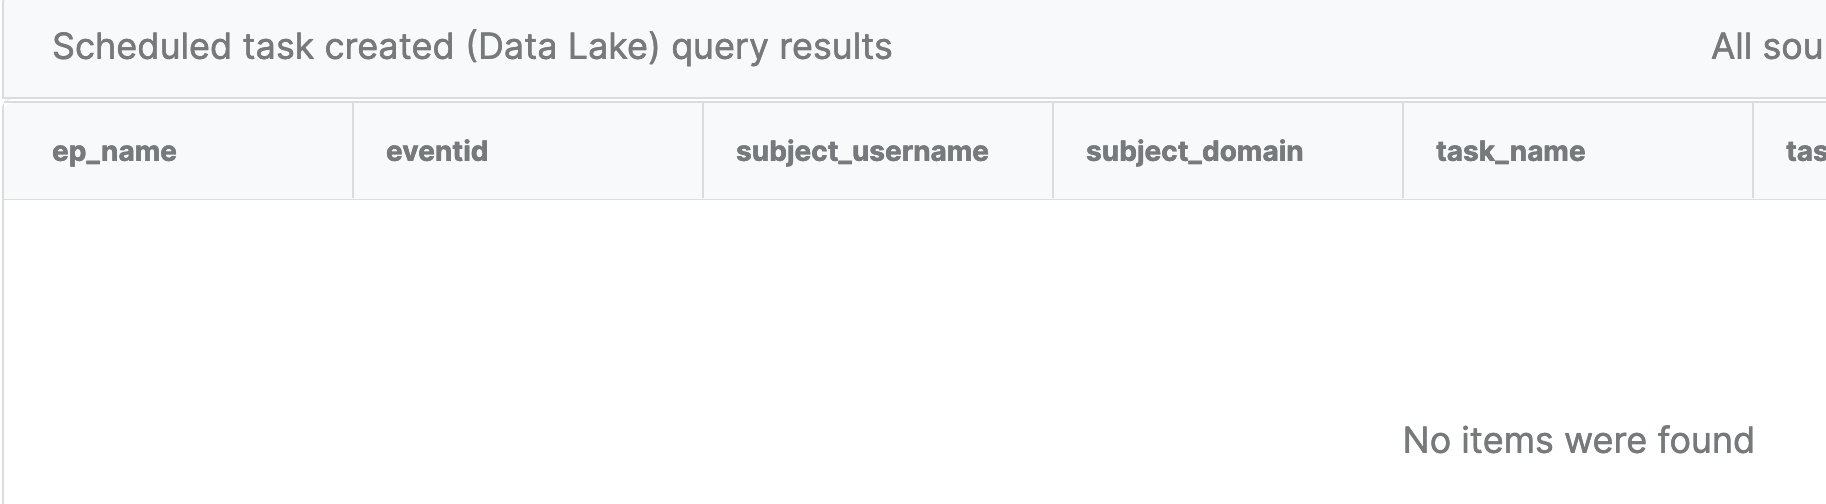Click divider between subject_domain and task_name
Viewport: 1826px width, 504px height.
point(1403,151)
